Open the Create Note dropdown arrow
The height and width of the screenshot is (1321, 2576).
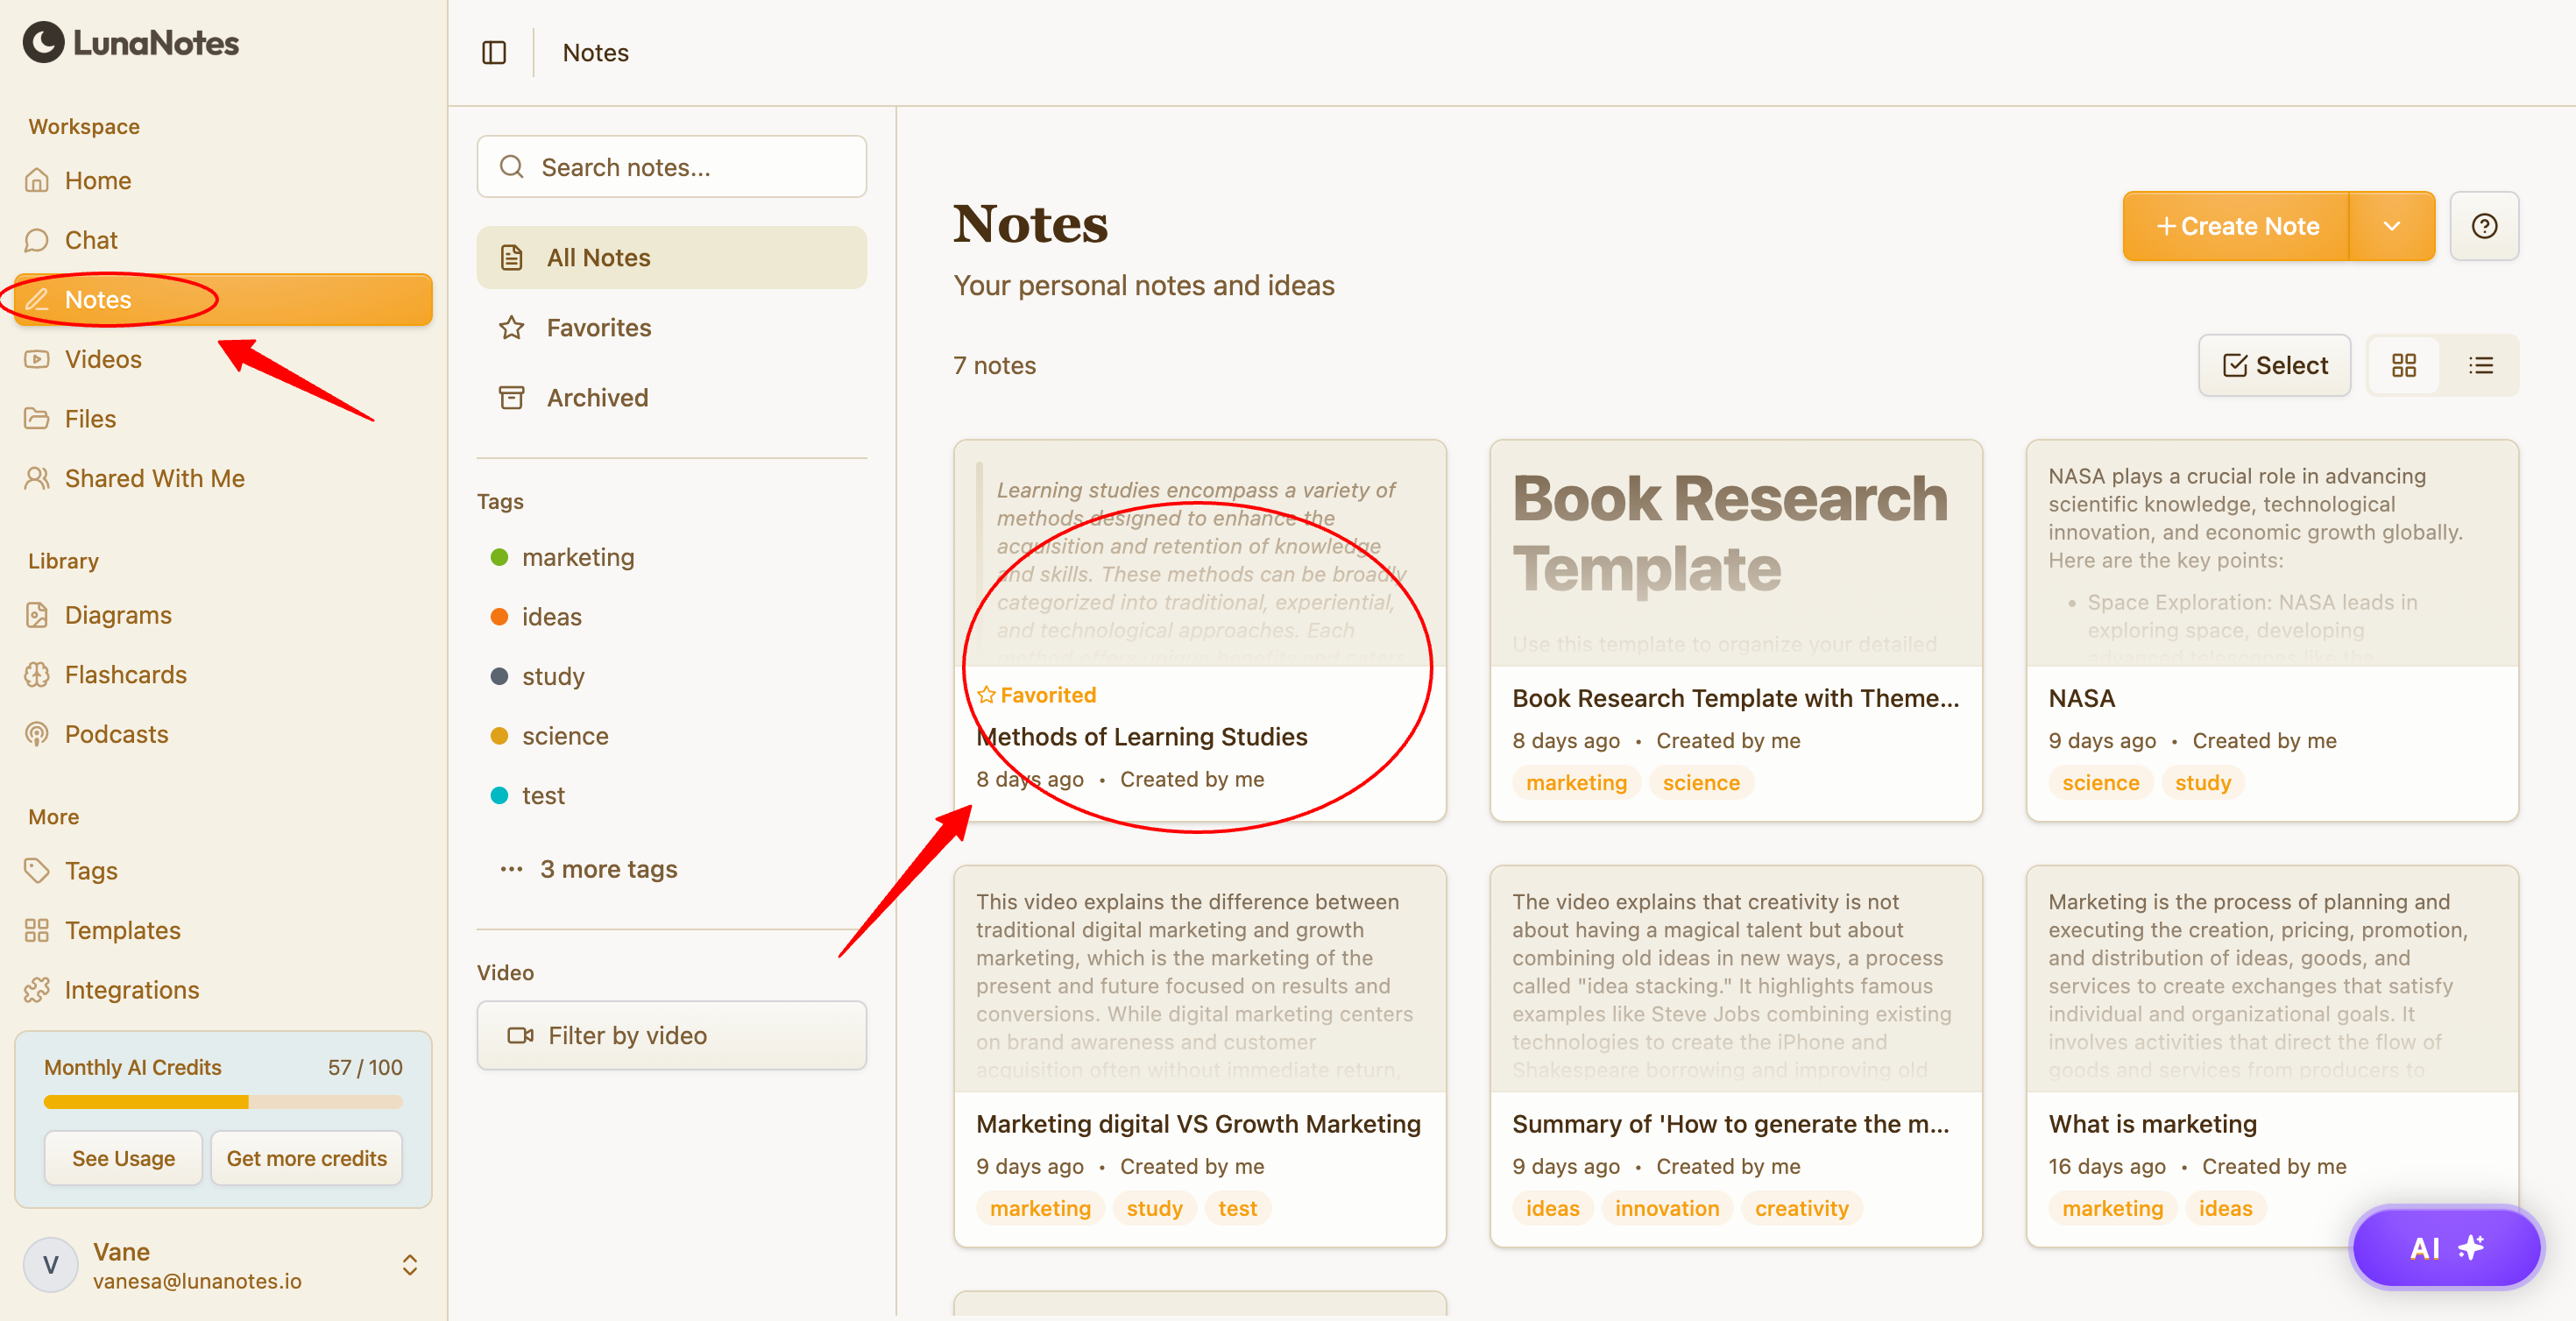click(x=2392, y=226)
